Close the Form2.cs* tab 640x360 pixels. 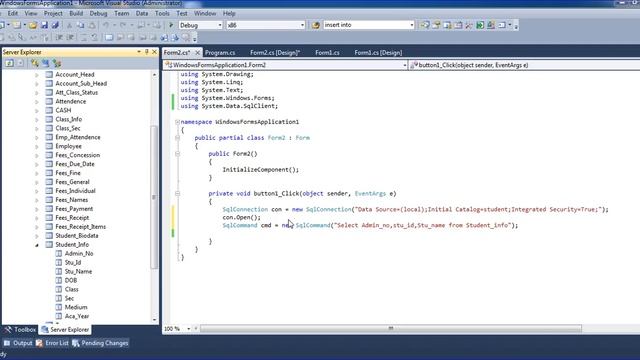tap(197, 53)
